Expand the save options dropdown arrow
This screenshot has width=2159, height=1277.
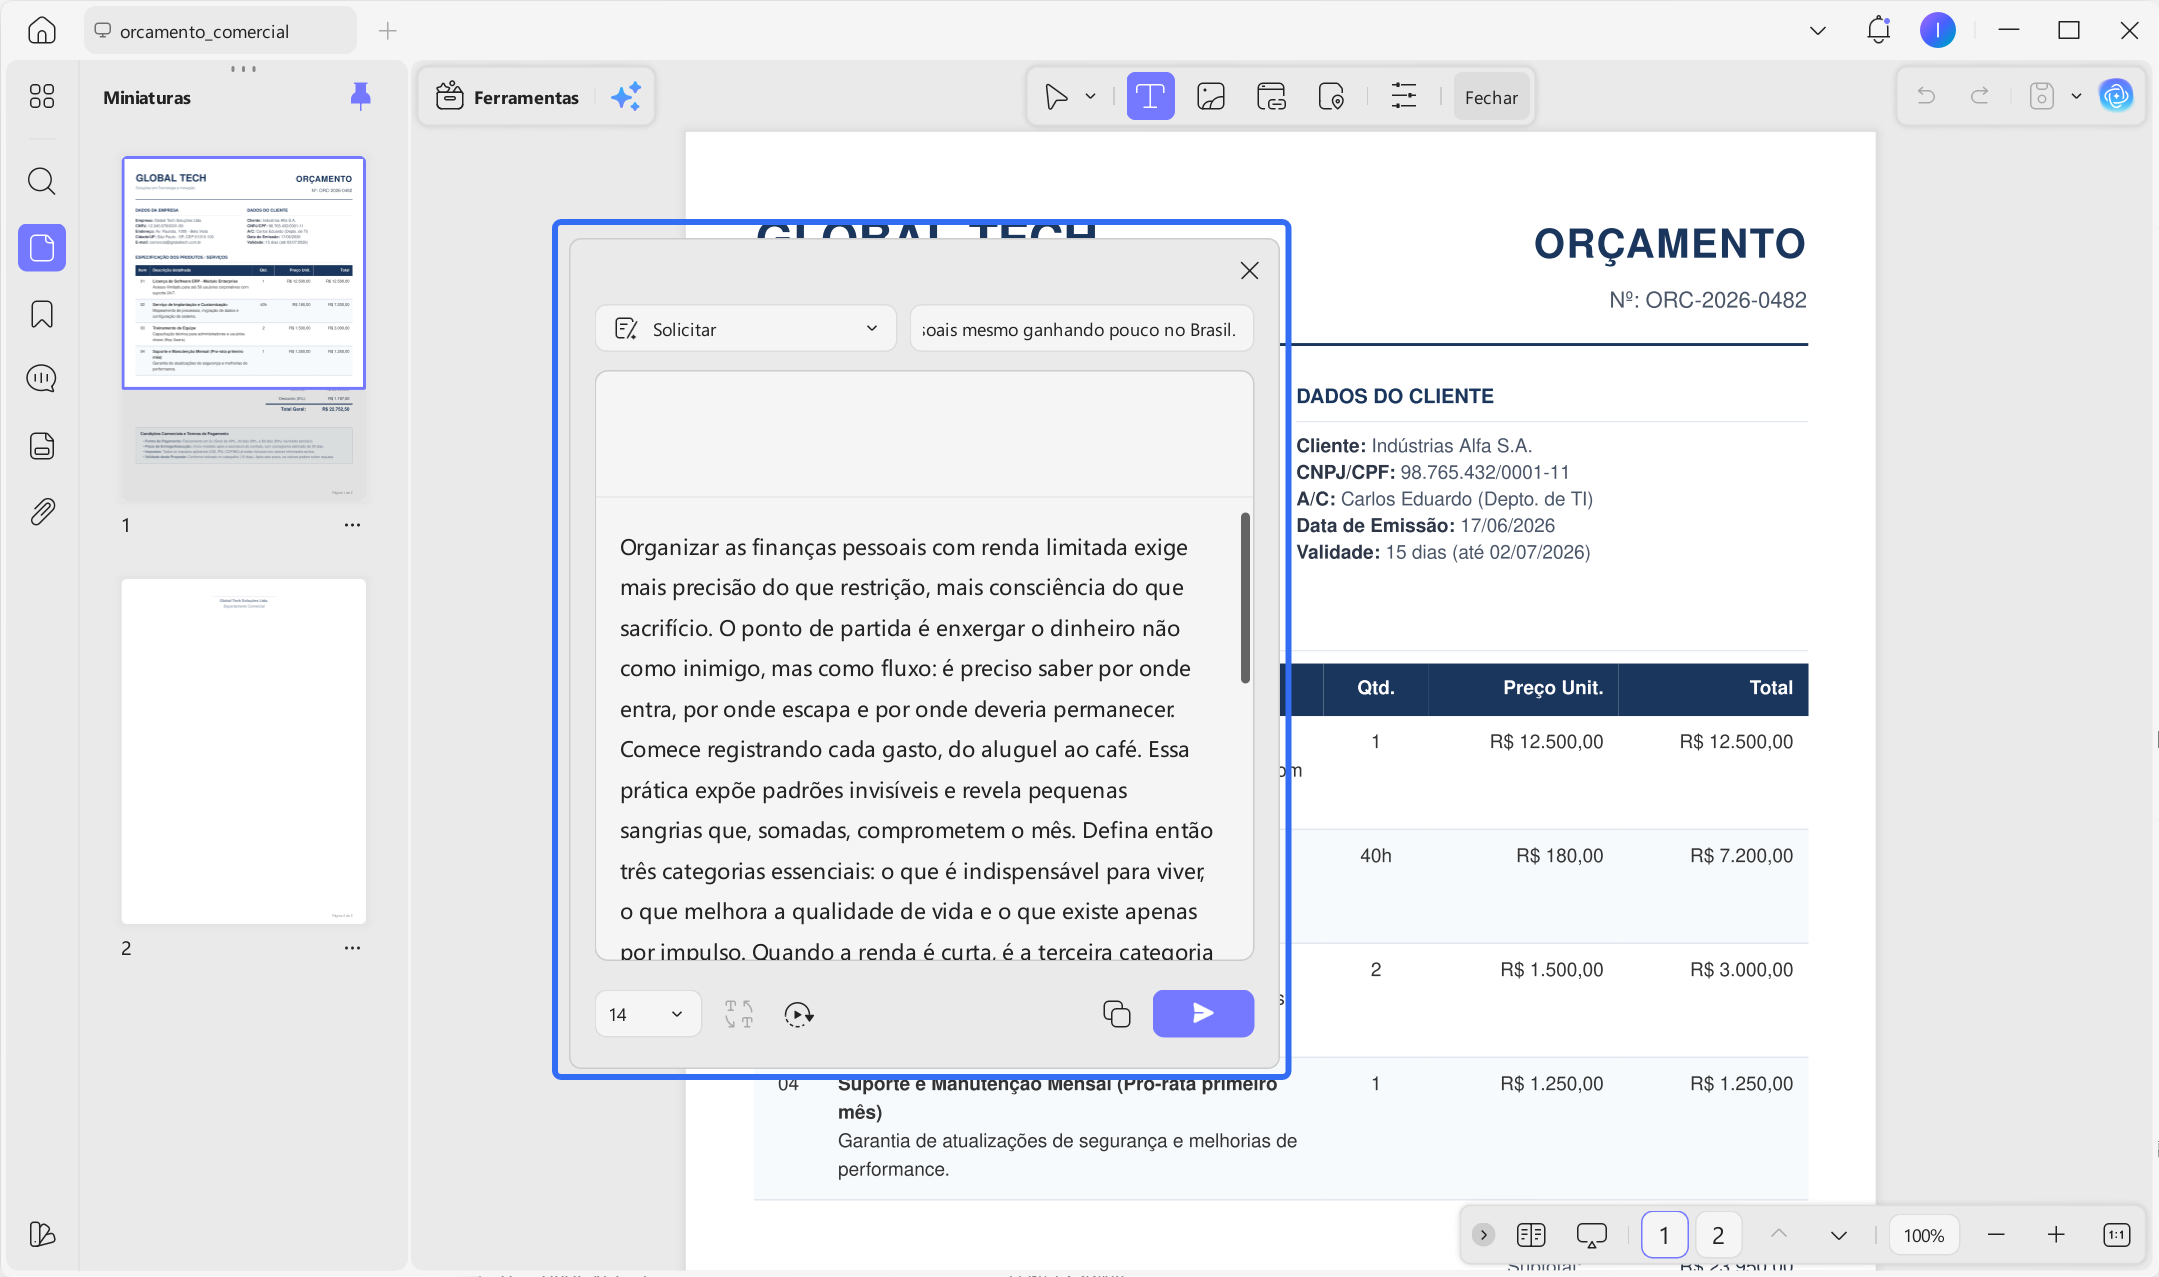(2076, 96)
